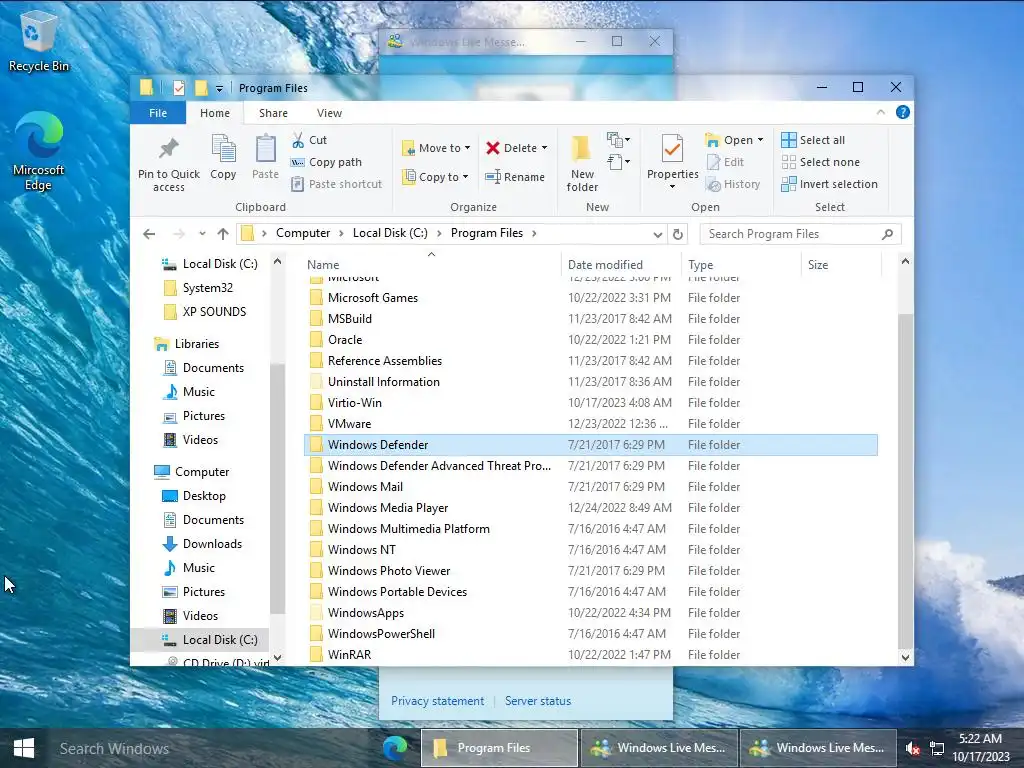Expand the Open button dropdown arrow
This screenshot has height=768, width=1024.
(x=760, y=140)
